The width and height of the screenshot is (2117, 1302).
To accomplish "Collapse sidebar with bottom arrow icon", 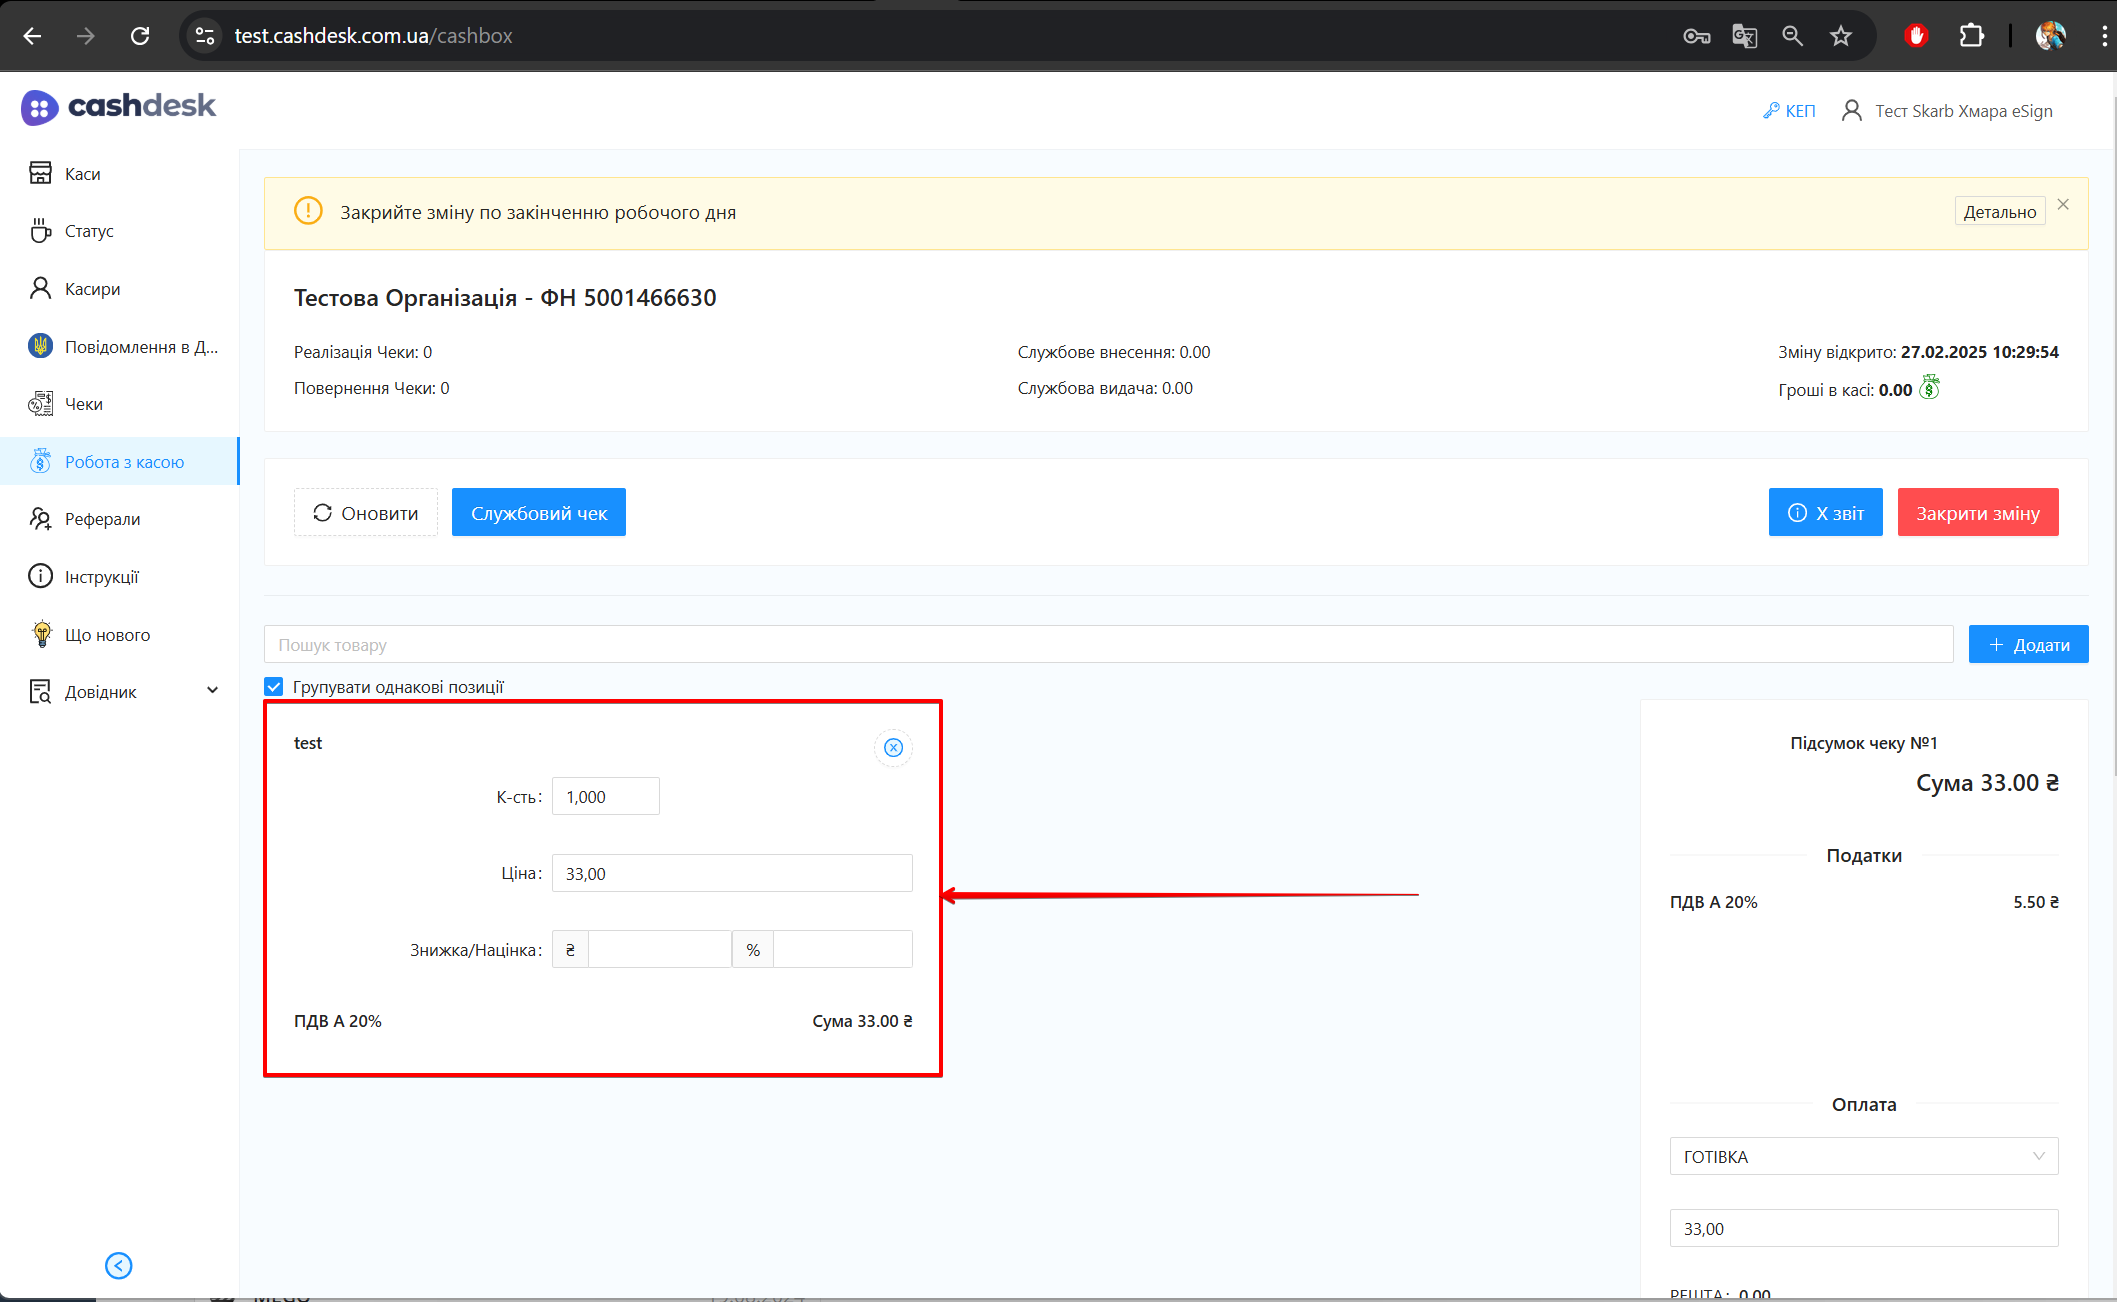I will [118, 1266].
